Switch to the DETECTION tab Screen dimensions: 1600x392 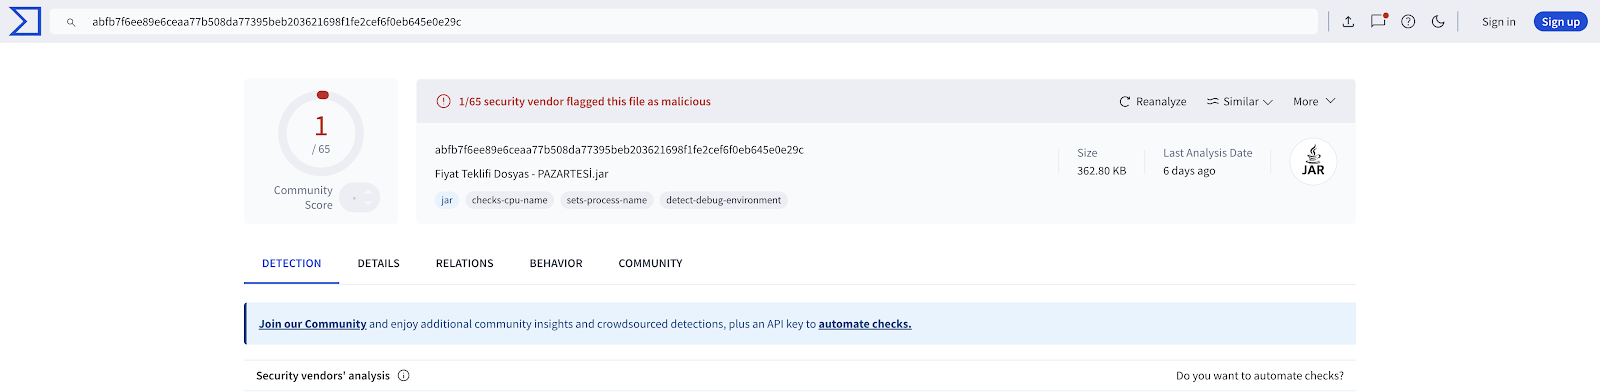(291, 264)
